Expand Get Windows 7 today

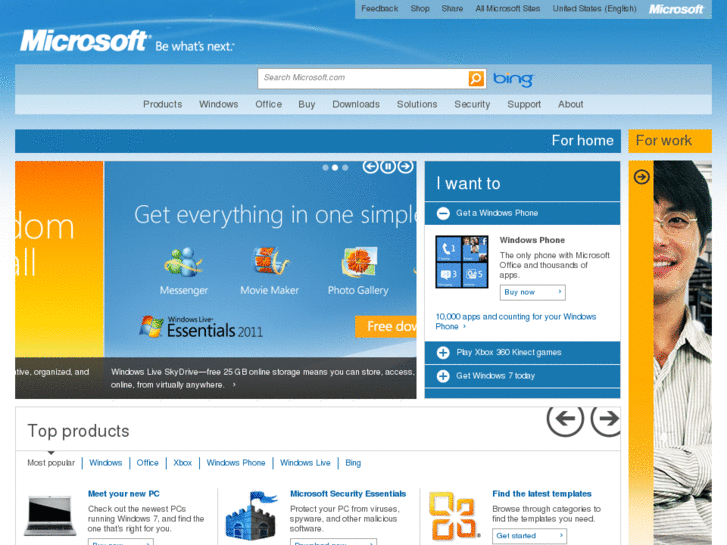coord(443,376)
